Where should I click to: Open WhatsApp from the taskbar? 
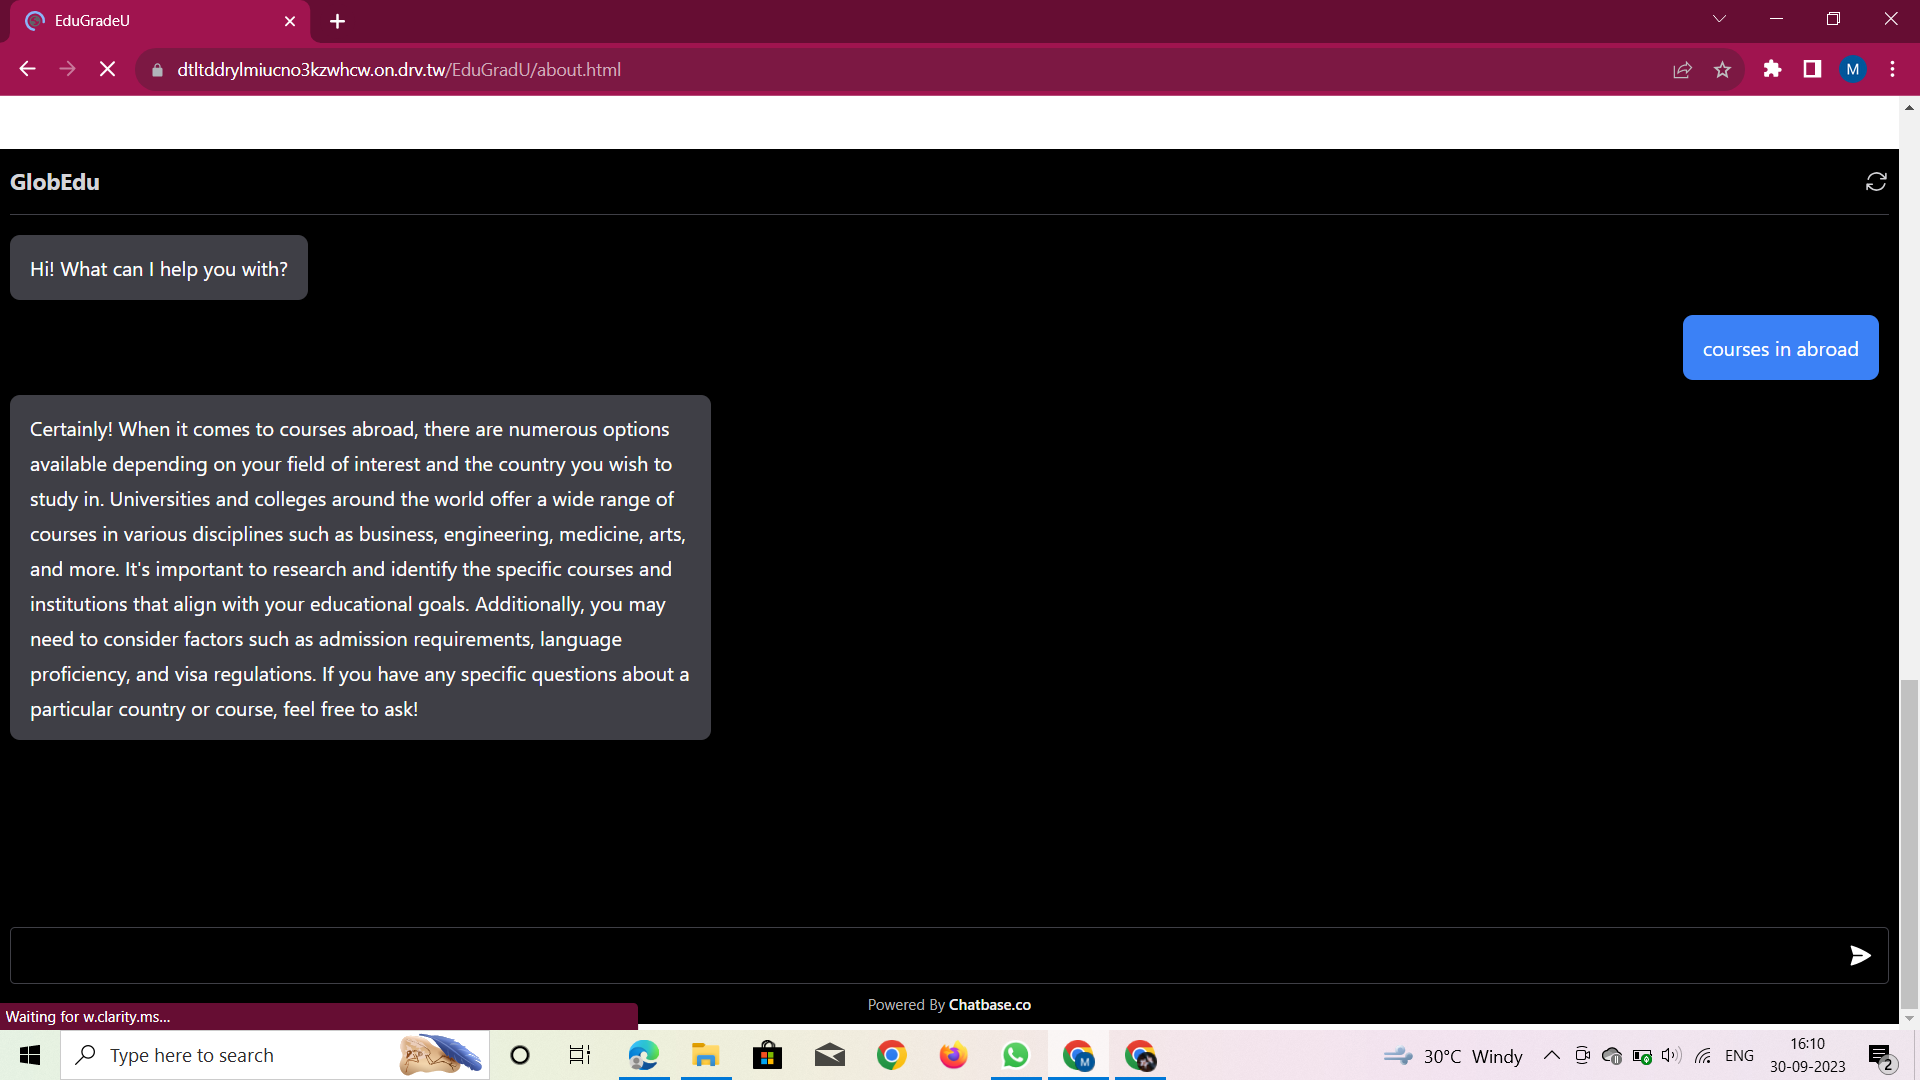(1015, 1055)
